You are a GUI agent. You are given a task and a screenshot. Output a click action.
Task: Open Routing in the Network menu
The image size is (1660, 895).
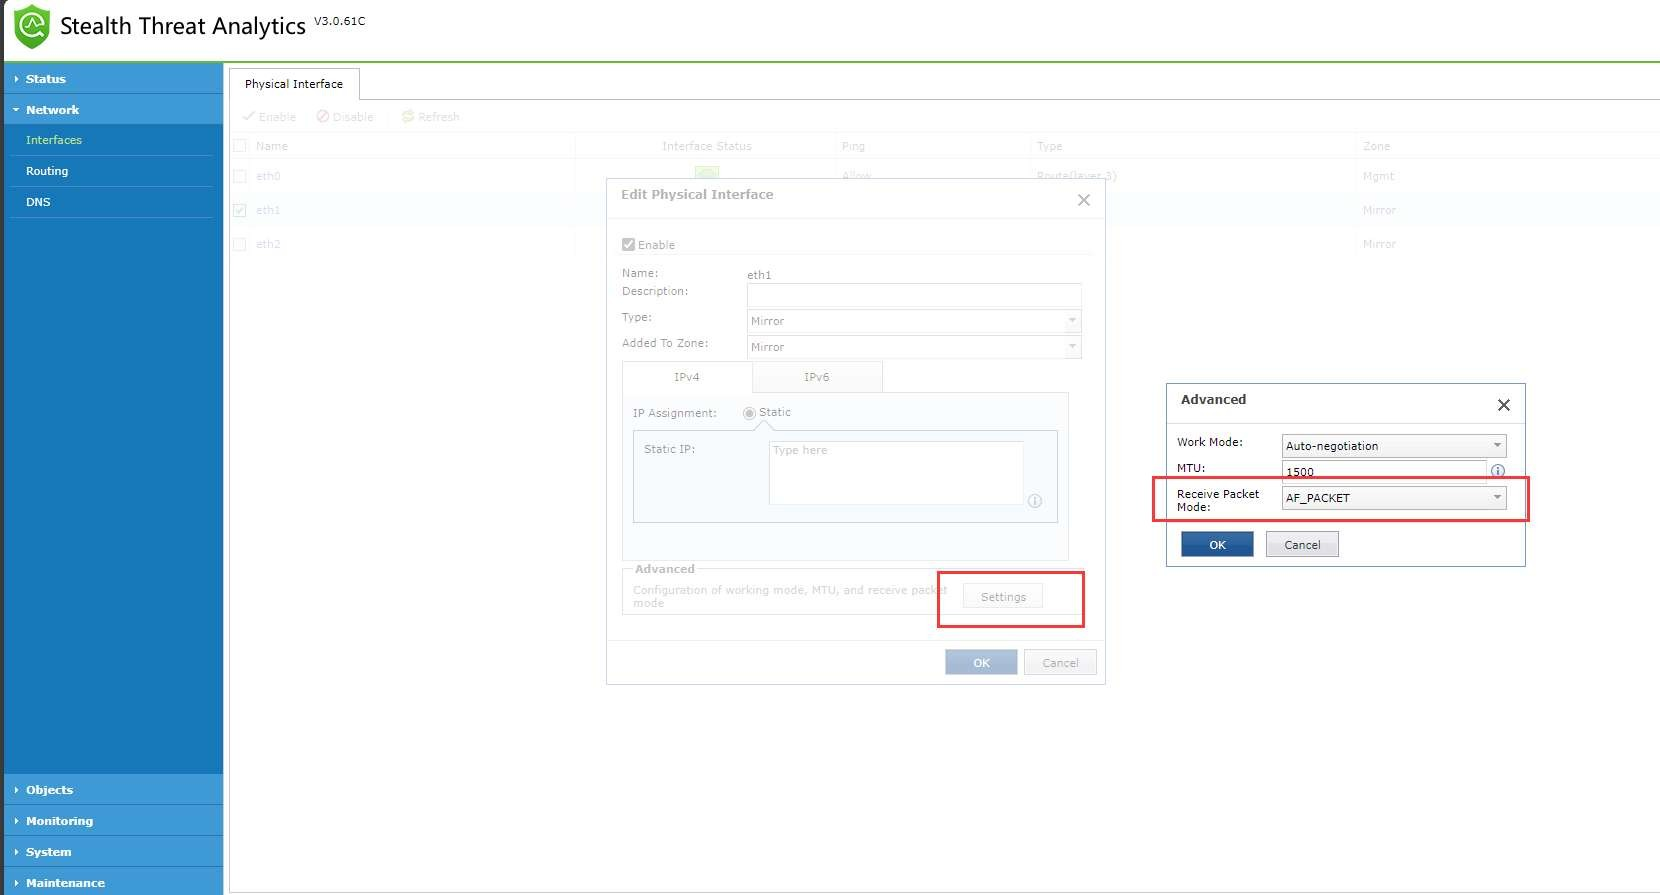pos(47,171)
